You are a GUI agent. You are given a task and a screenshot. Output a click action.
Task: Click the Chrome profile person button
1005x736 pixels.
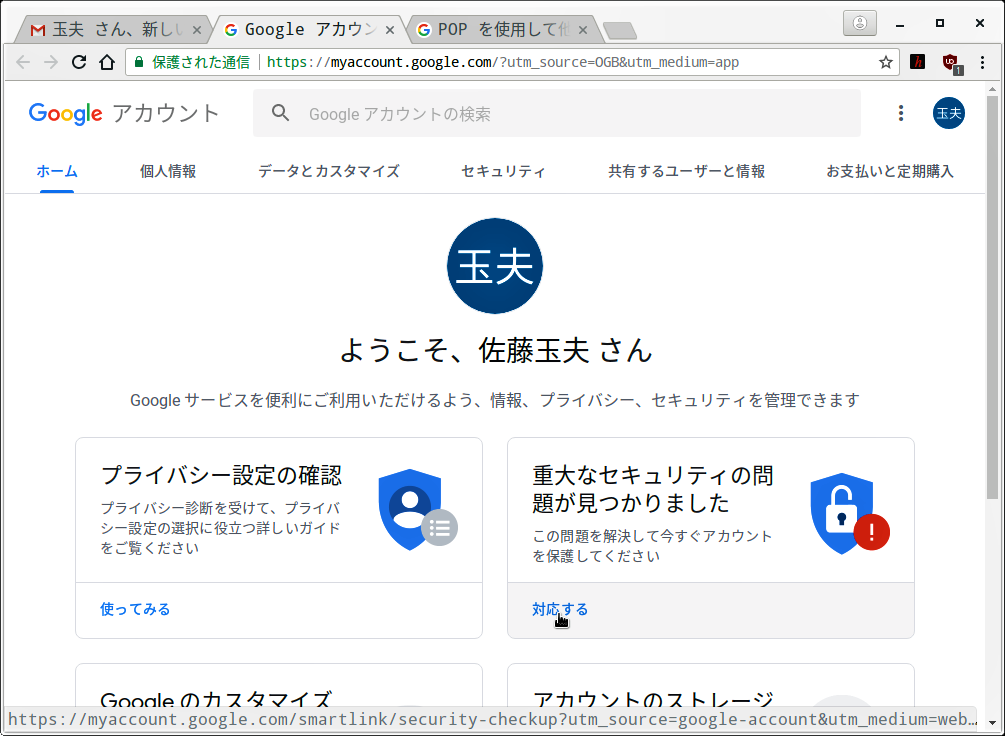pyautogui.click(x=860, y=24)
